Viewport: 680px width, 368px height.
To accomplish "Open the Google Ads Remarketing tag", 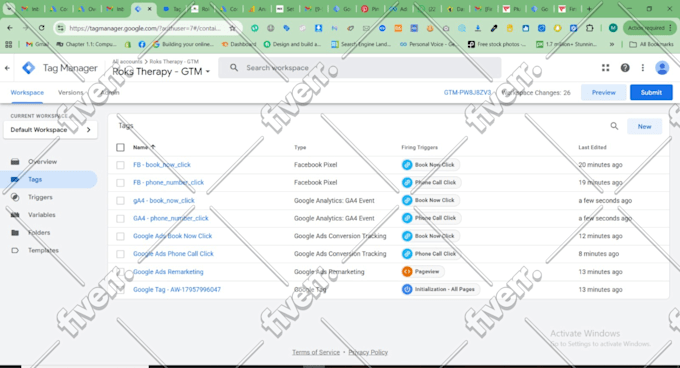I will click(168, 272).
